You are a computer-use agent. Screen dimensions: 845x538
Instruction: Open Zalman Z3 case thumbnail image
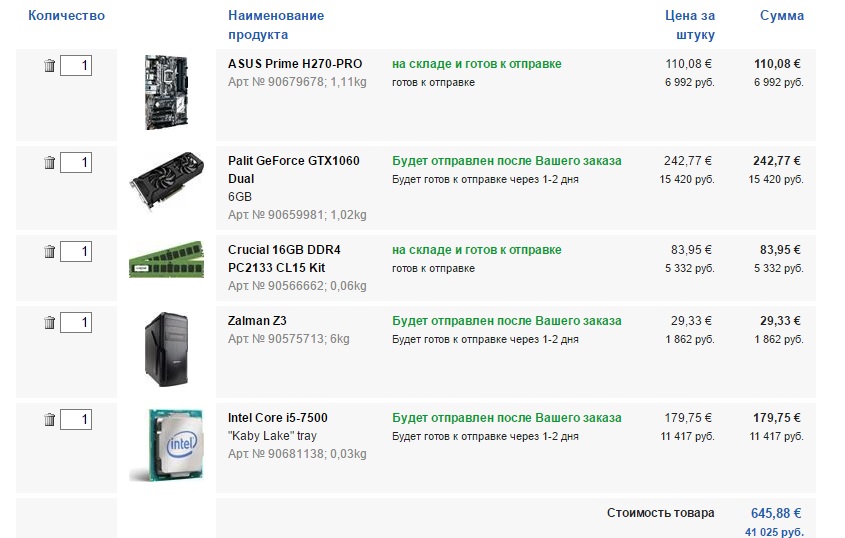point(167,349)
